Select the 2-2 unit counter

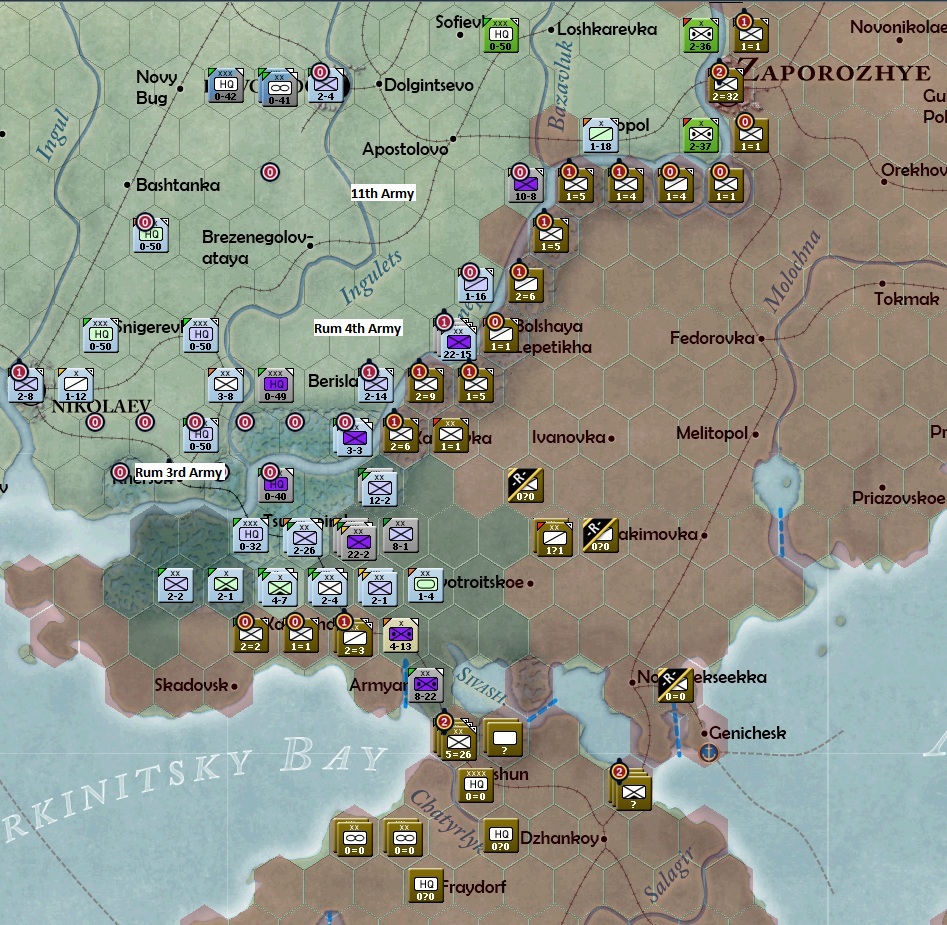(x=175, y=586)
